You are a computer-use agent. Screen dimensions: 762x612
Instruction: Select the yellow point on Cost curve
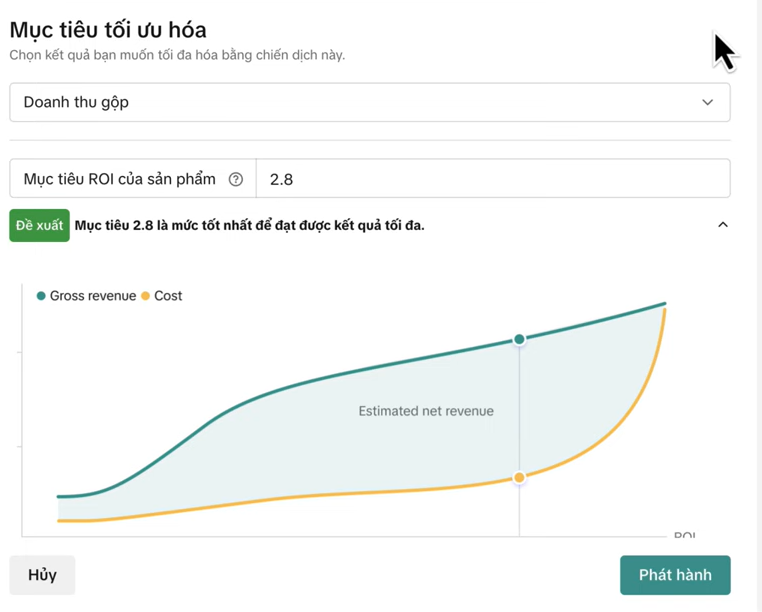pos(519,478)
